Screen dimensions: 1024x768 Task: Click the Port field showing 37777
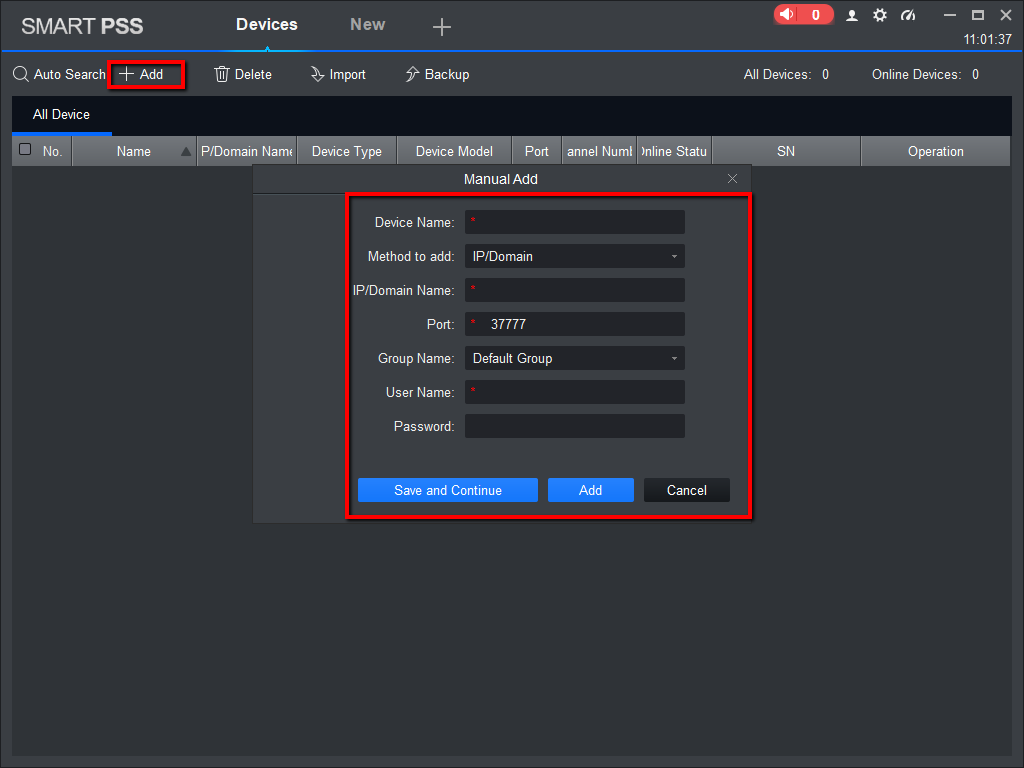pyautogui.click(x=575, y=324)
